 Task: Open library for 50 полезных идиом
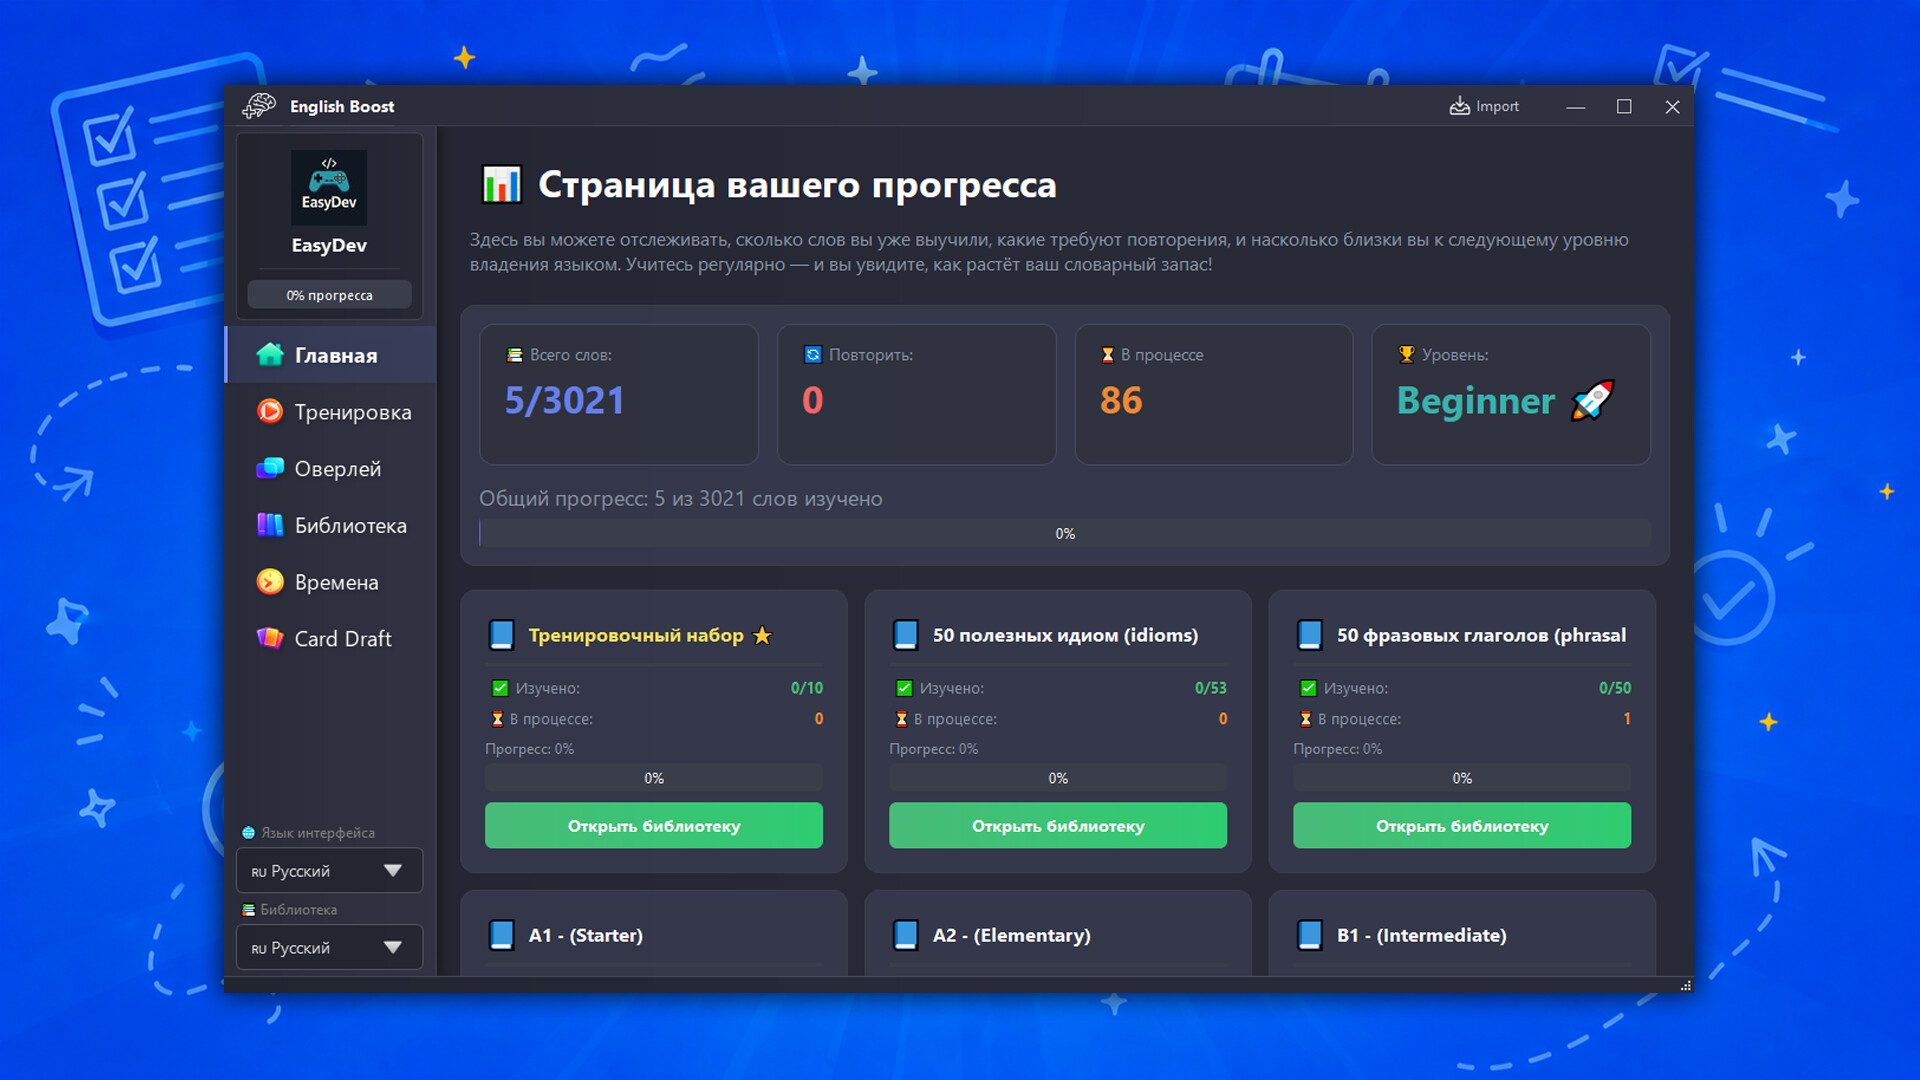pyautogui.click(x=1058, y=826)
